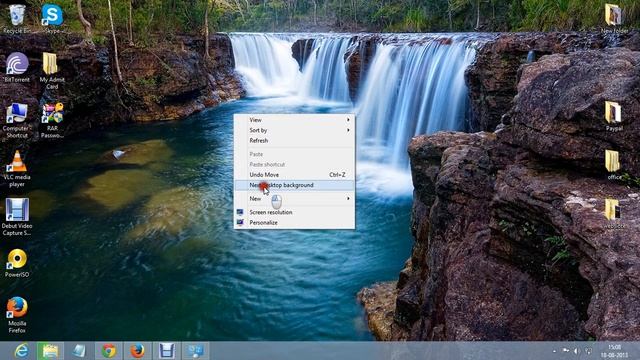Click the Paste shortcut menu entry
The width and height of the screenshot is (640, 360).
point(294,164)
